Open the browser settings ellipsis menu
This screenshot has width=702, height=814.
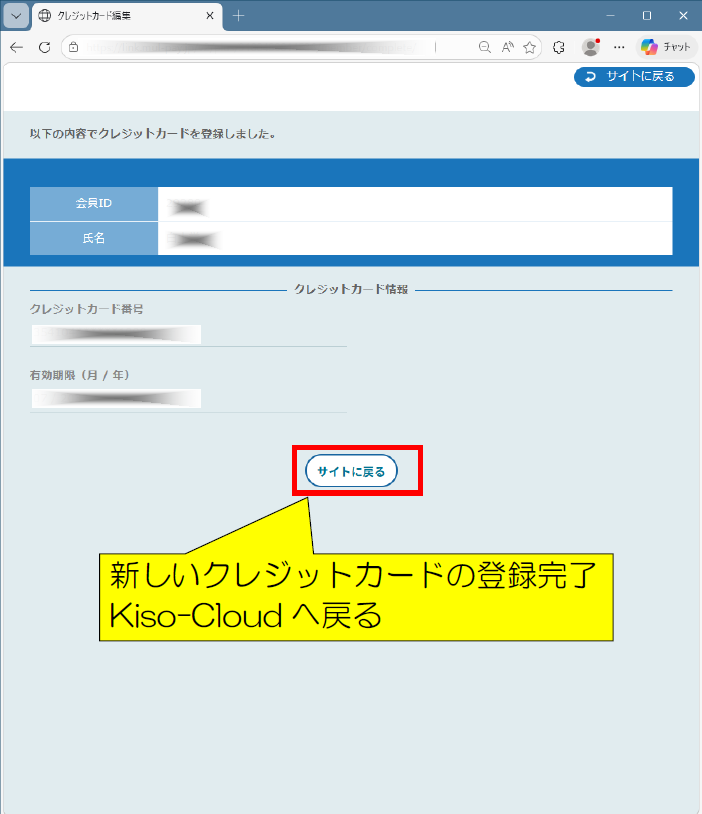point(619,47)
